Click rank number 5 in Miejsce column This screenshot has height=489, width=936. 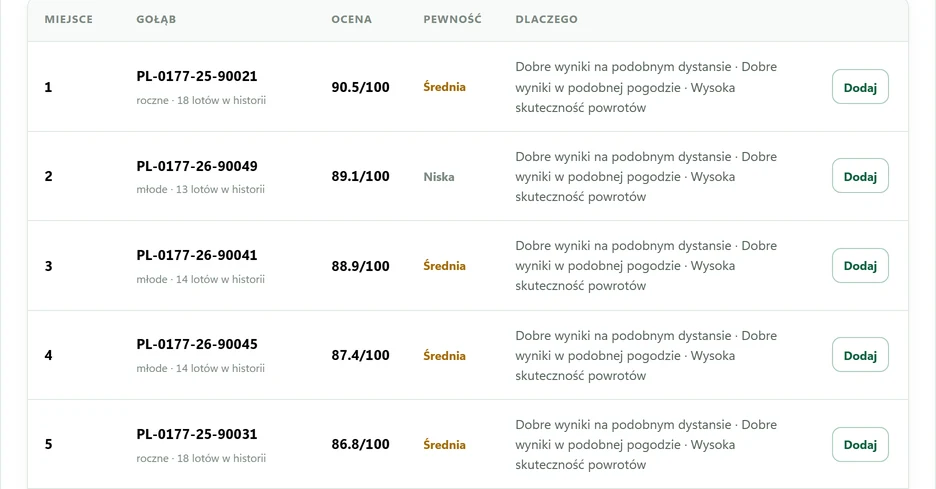point(48,444)
